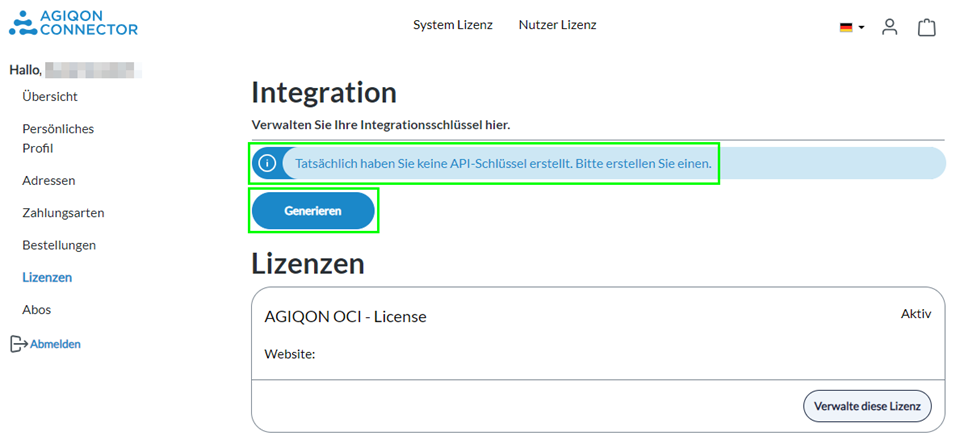This screenshot has height=444, width=960.
Task: Select Lizenzen in the sidebar
Action: 47,277
